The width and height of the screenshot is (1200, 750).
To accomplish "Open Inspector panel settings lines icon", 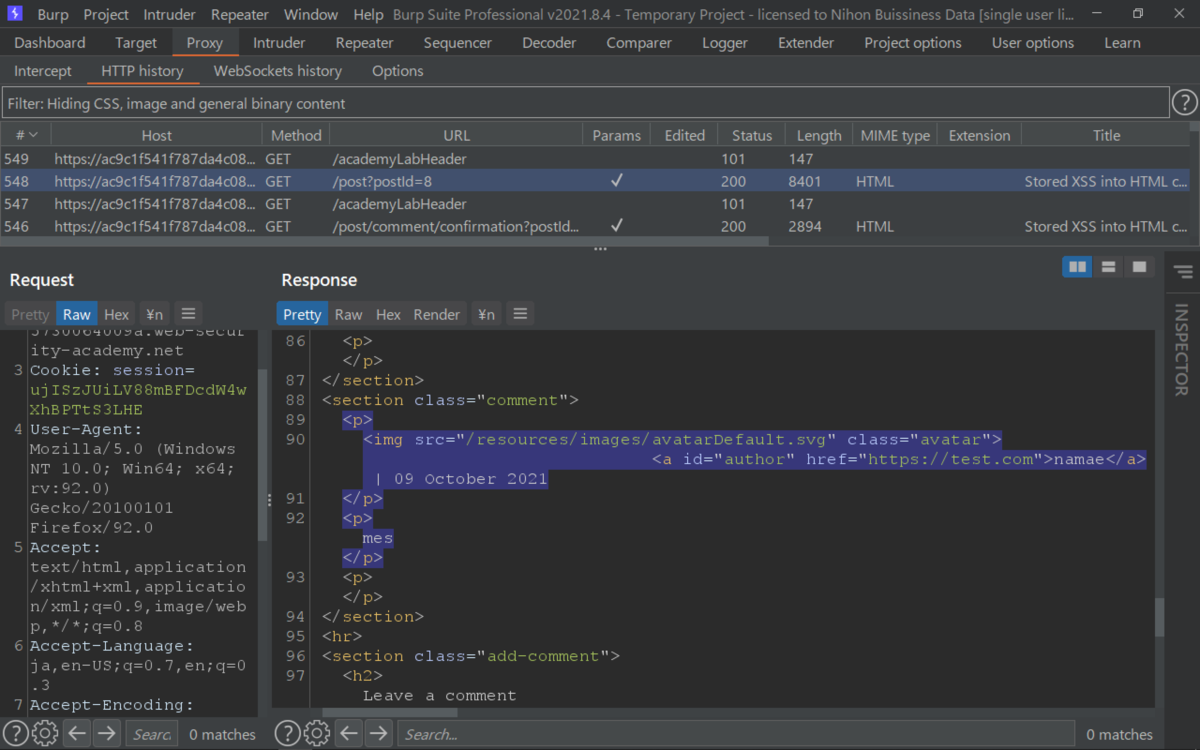I will pyautogui.click(x=1183, y=272).
